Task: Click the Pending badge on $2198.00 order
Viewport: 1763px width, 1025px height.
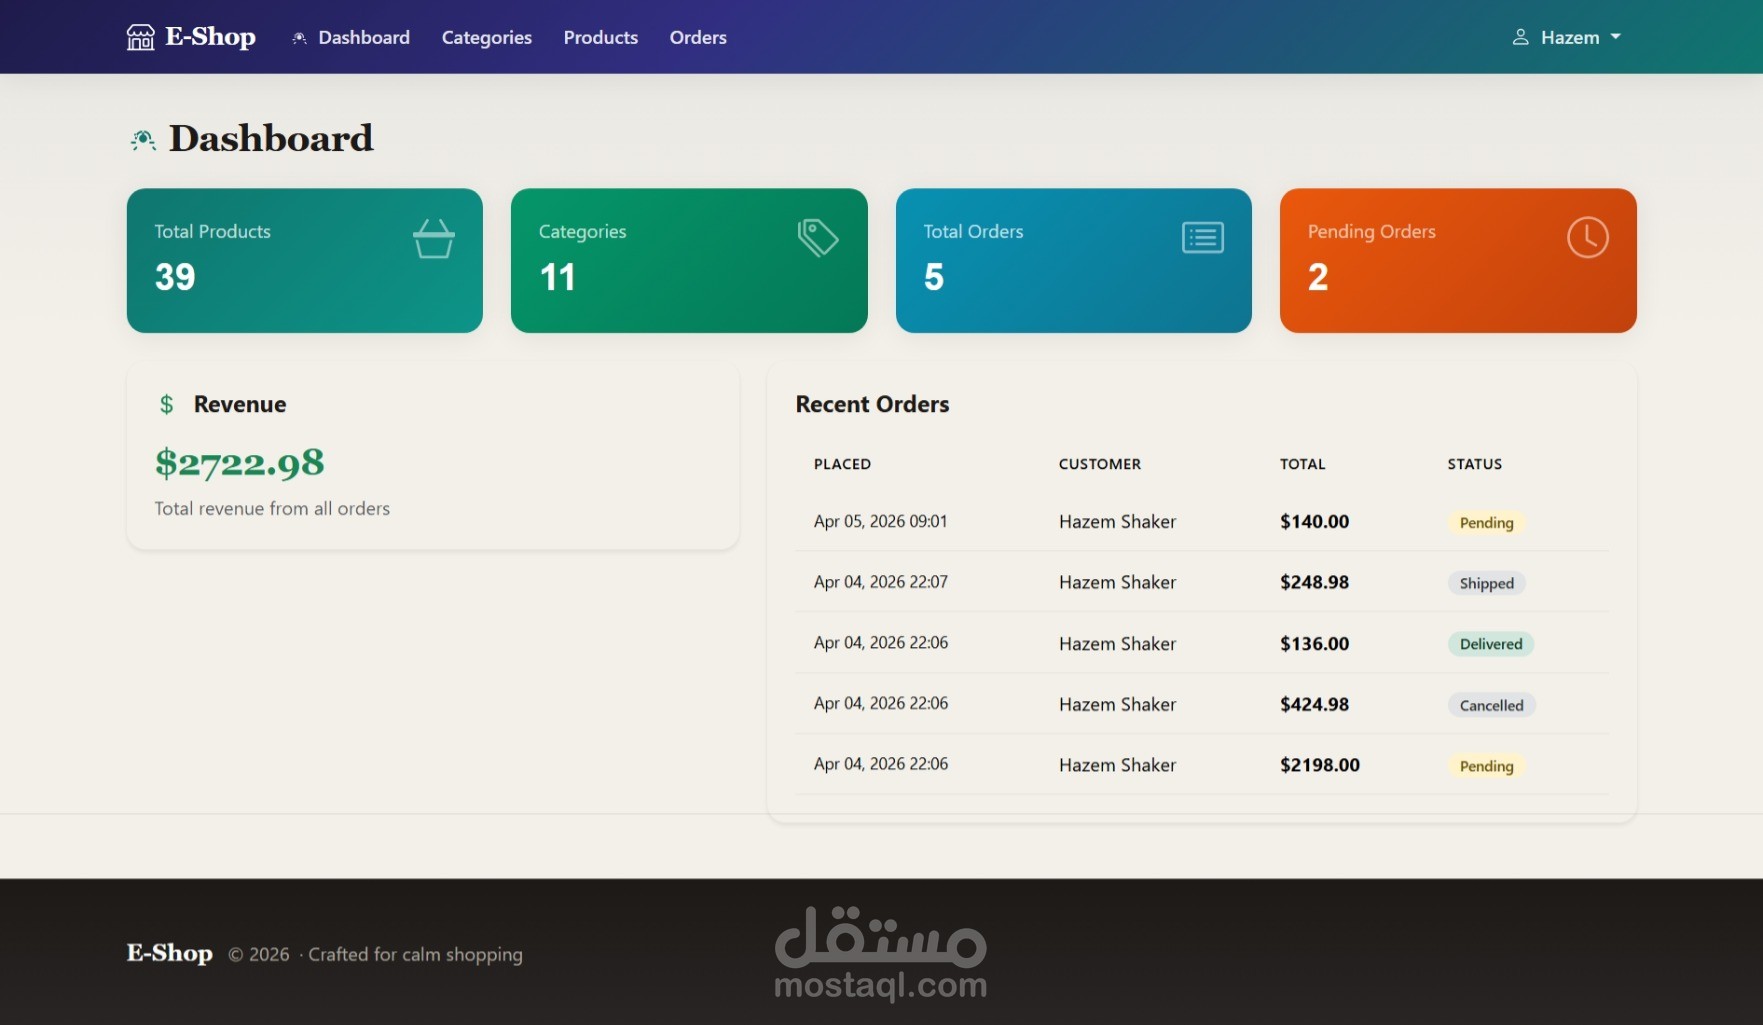Action: click(1486, 766)
